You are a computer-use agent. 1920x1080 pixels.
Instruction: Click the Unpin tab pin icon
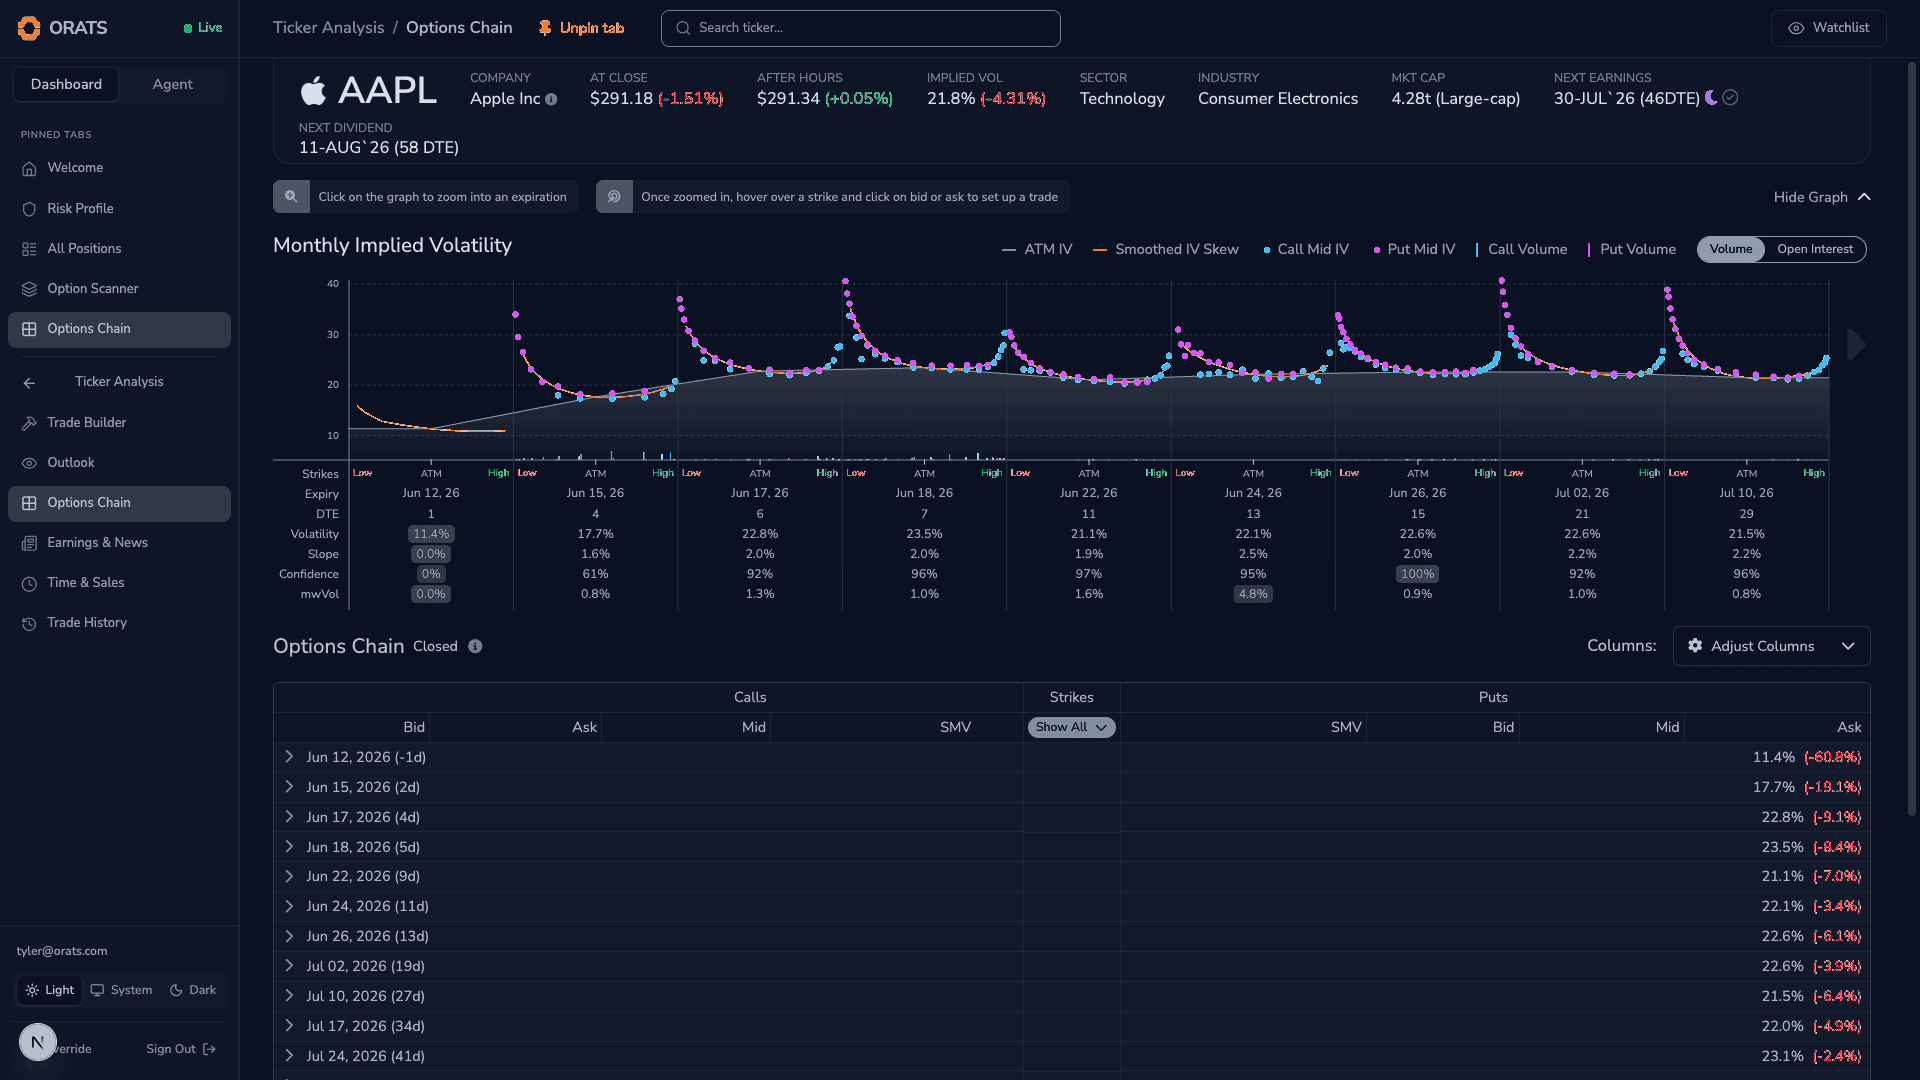click(545, 28)
